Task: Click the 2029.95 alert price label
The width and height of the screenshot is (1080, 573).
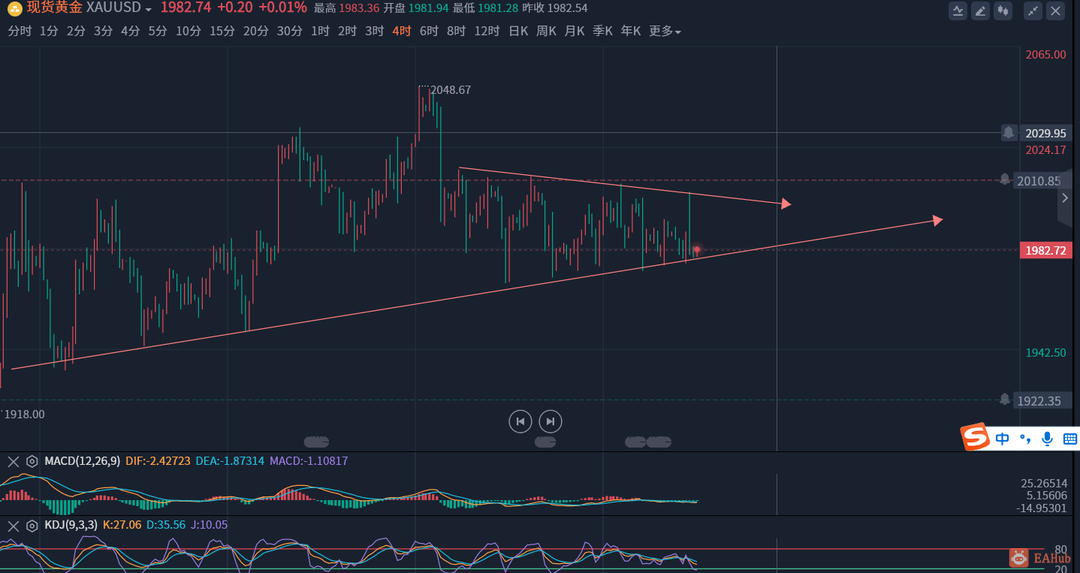Action: (x=1046, y=133)
